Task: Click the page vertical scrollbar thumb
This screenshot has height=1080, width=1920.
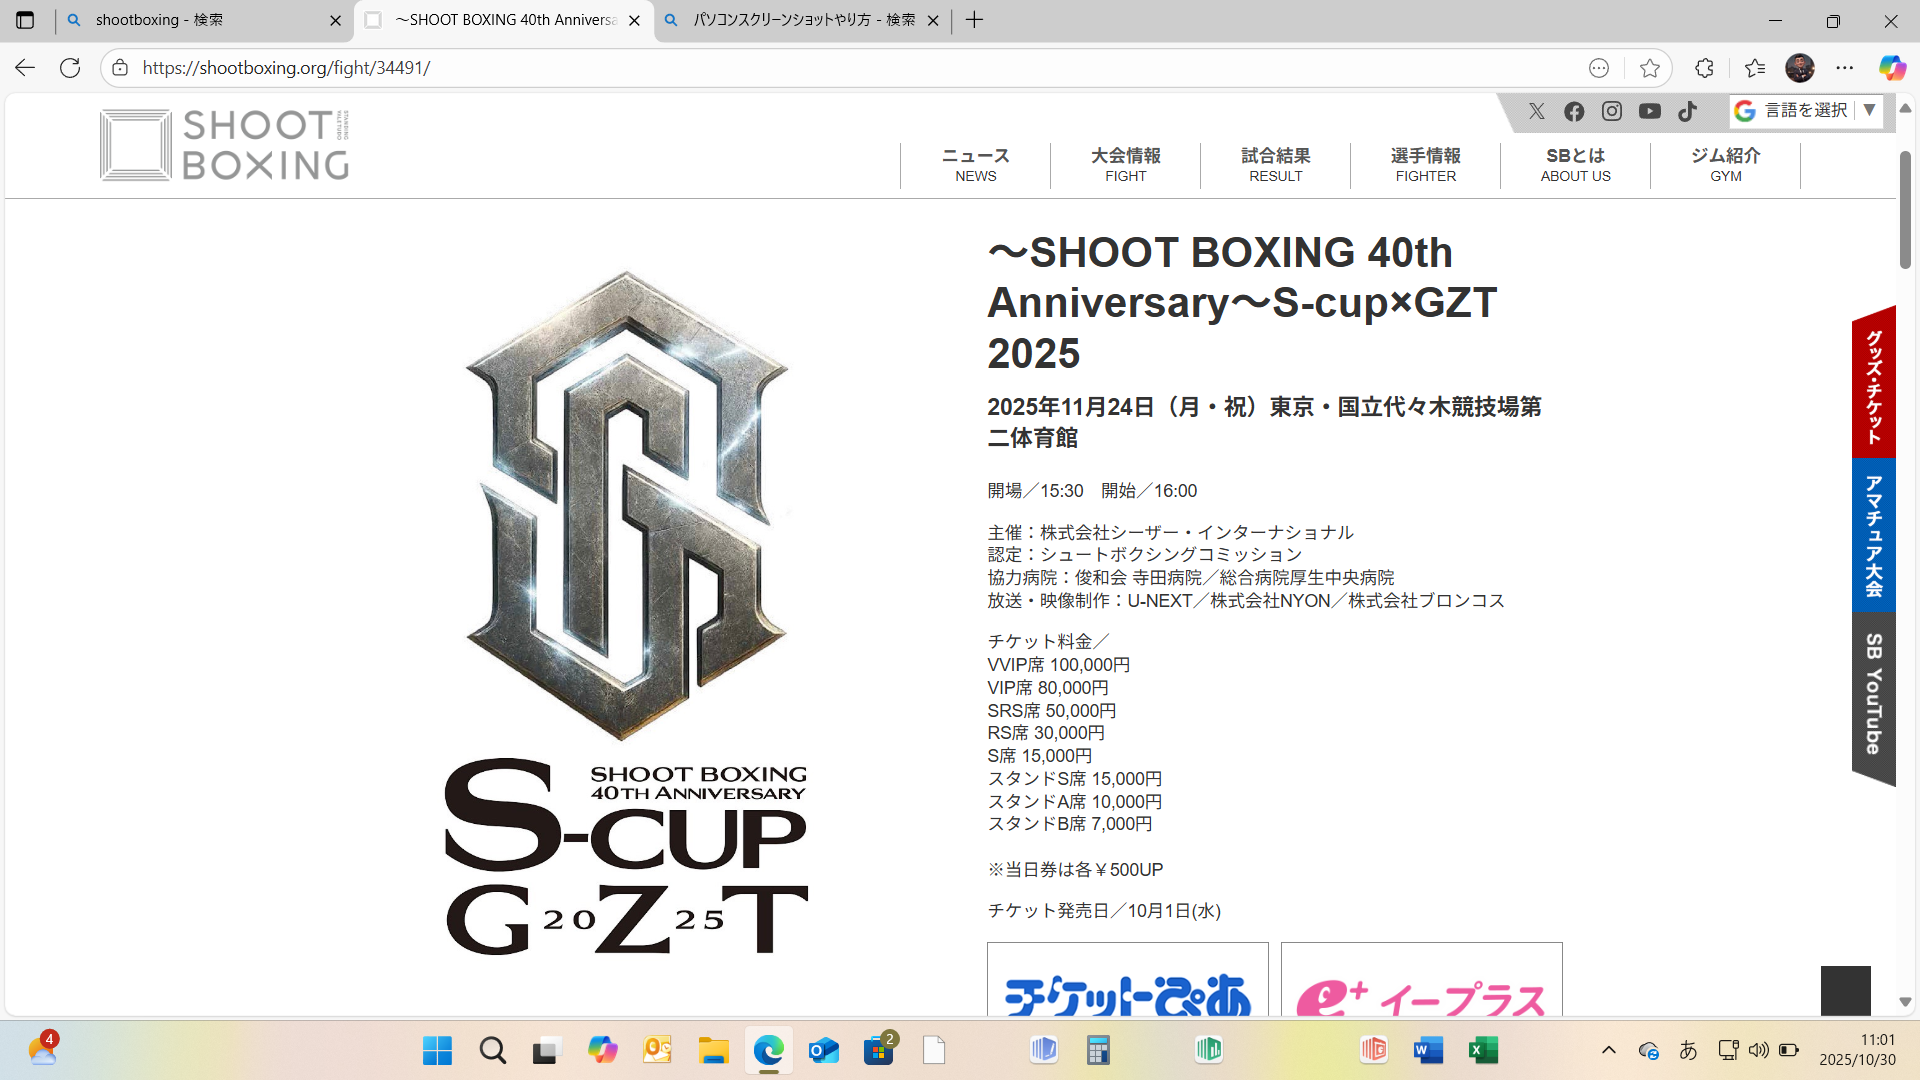Action: (x=1905, y=210)
